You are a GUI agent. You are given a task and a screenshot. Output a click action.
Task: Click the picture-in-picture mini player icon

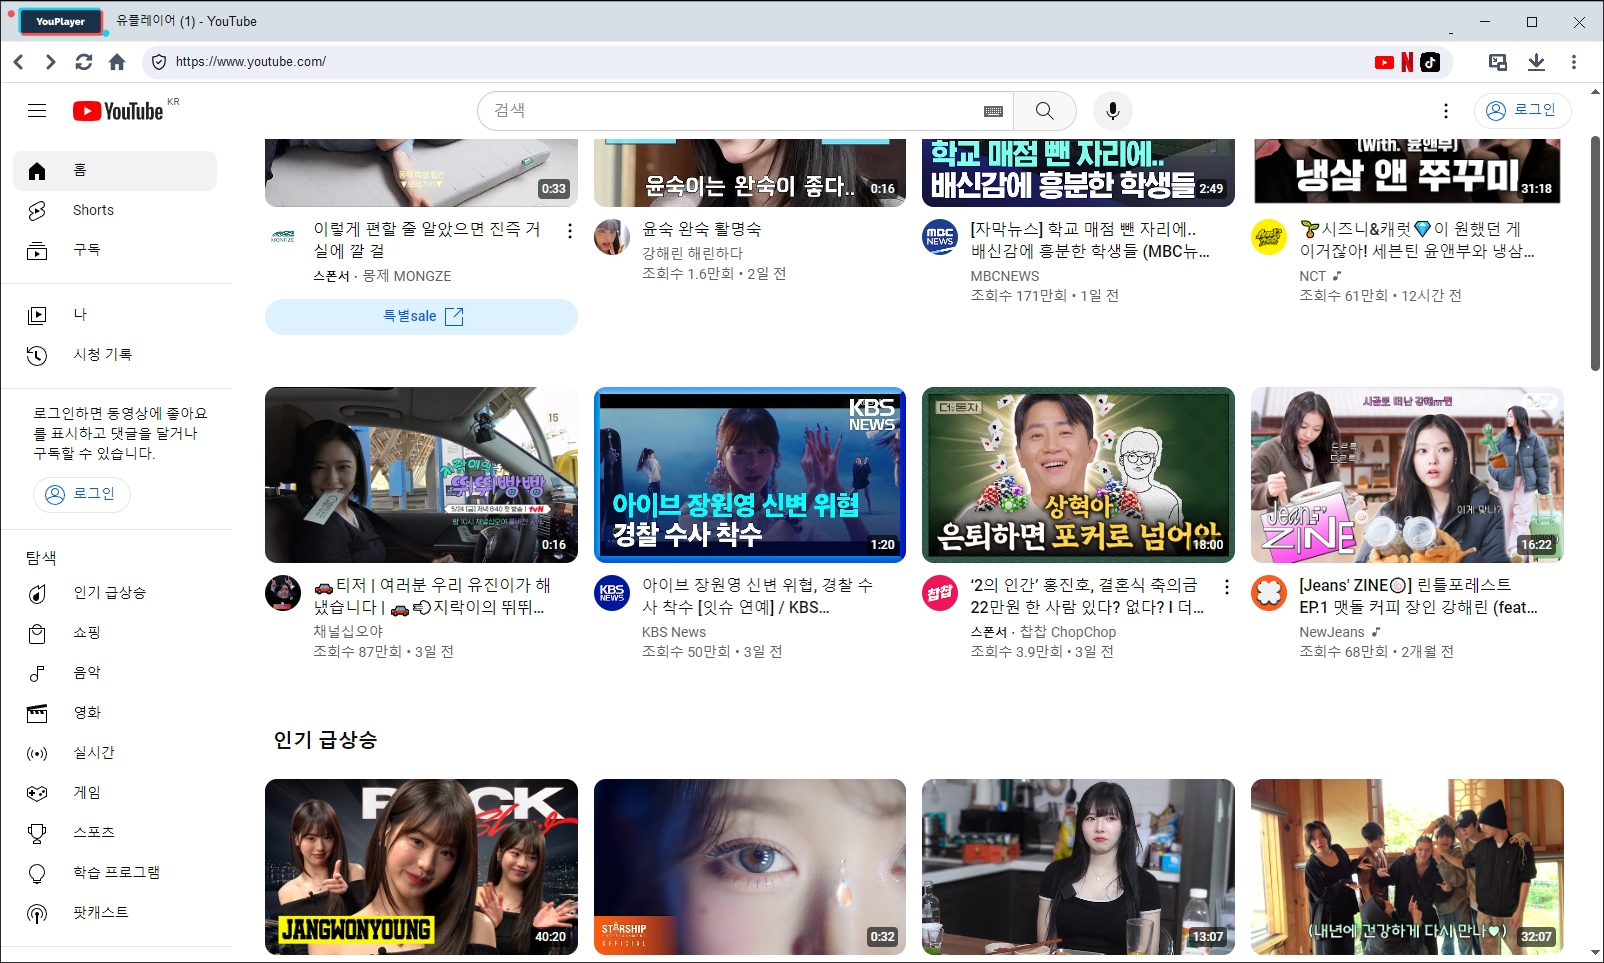tap(1497, 62)
